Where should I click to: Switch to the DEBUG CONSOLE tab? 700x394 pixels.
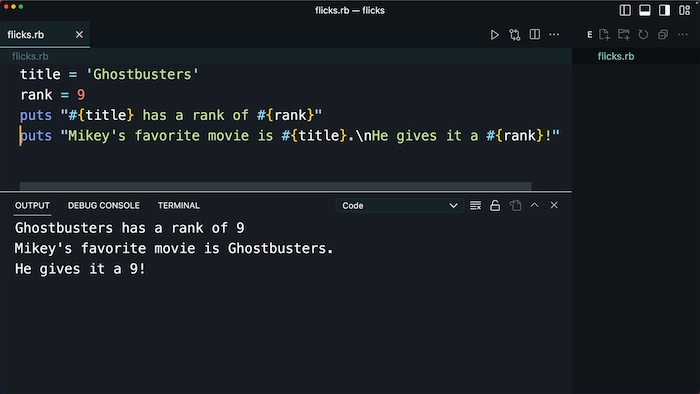[104, 206]
